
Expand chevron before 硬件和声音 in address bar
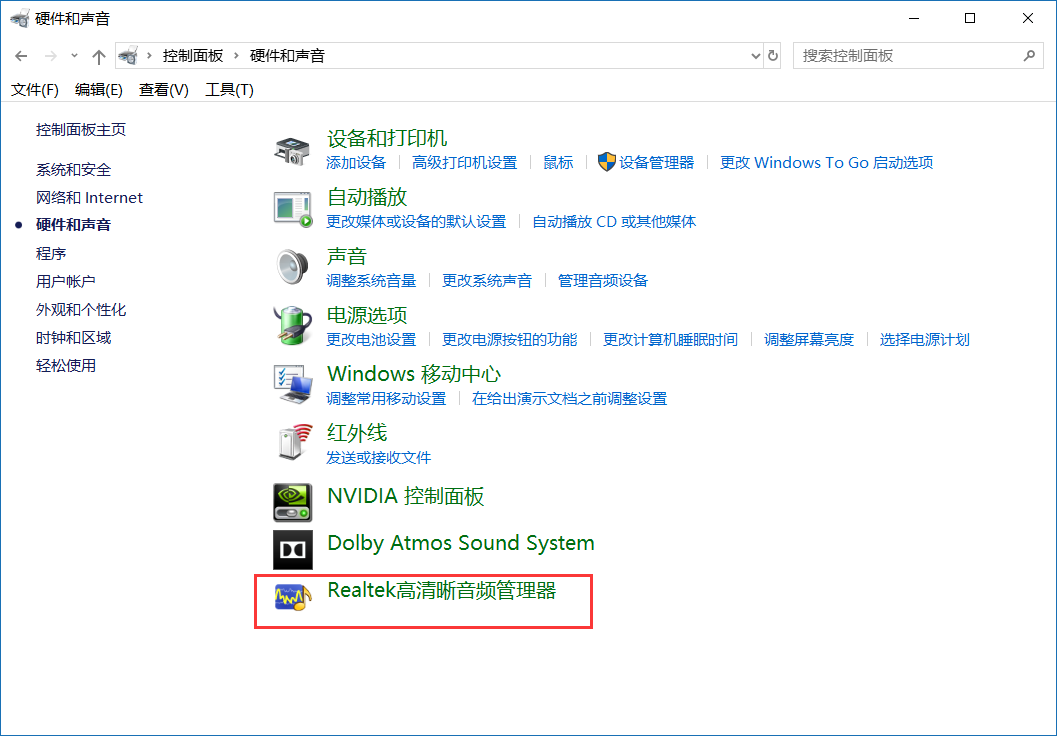pyautogui.click(x=237, y=55)
